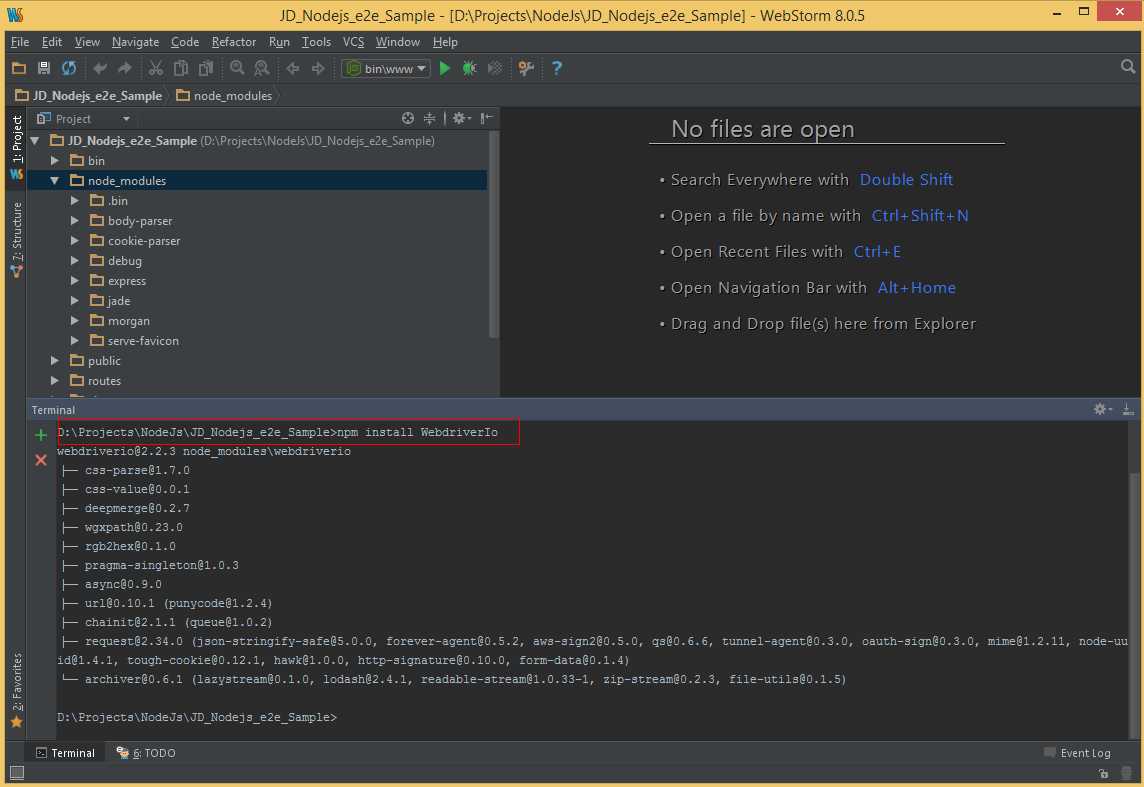Click the Redo arrow icon

[x=125, y=69]
